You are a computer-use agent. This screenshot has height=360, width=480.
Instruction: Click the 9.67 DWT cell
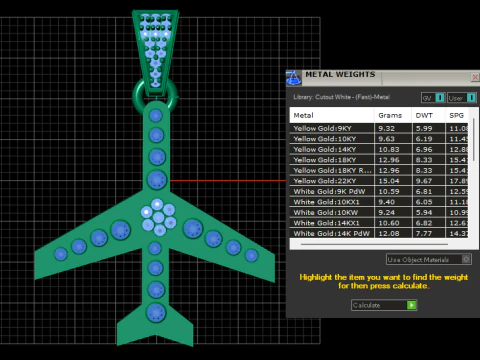[428, 181]
